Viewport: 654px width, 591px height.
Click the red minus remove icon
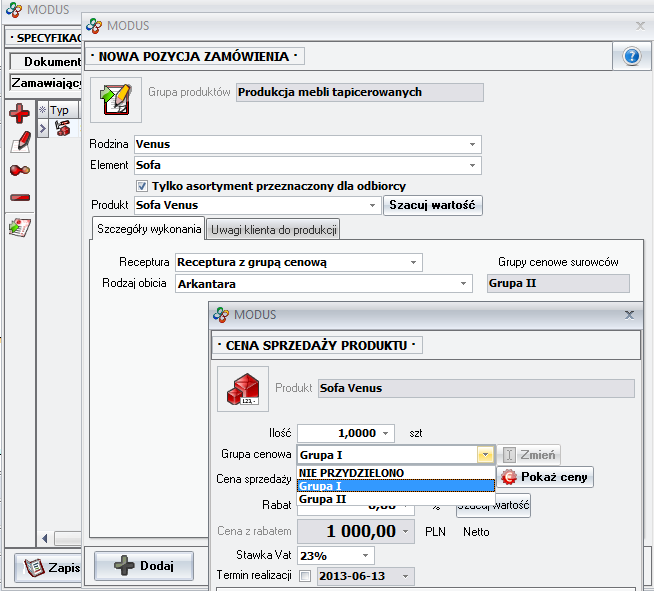[19, 197]
